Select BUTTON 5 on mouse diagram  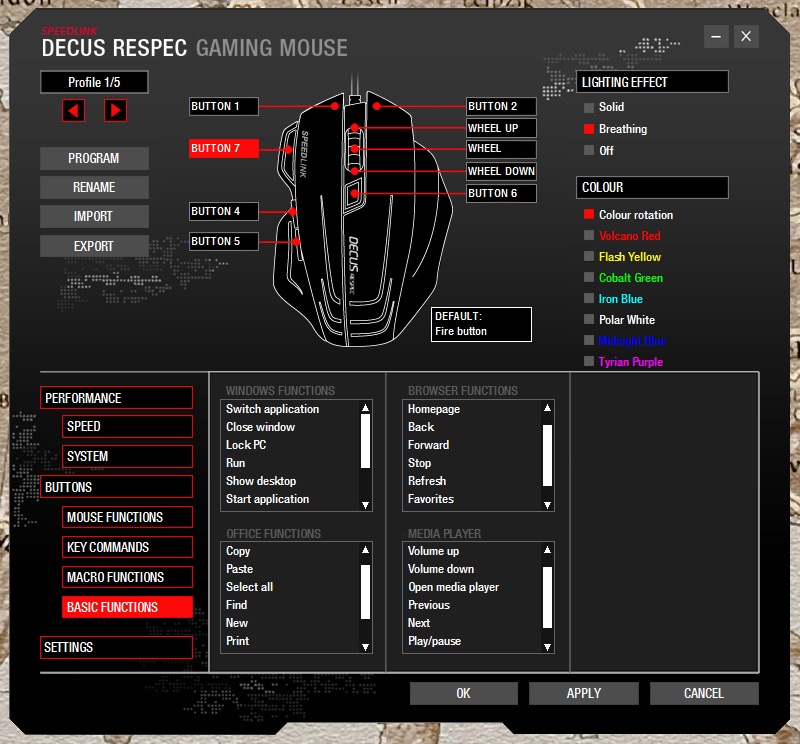(x=223, y=241)
